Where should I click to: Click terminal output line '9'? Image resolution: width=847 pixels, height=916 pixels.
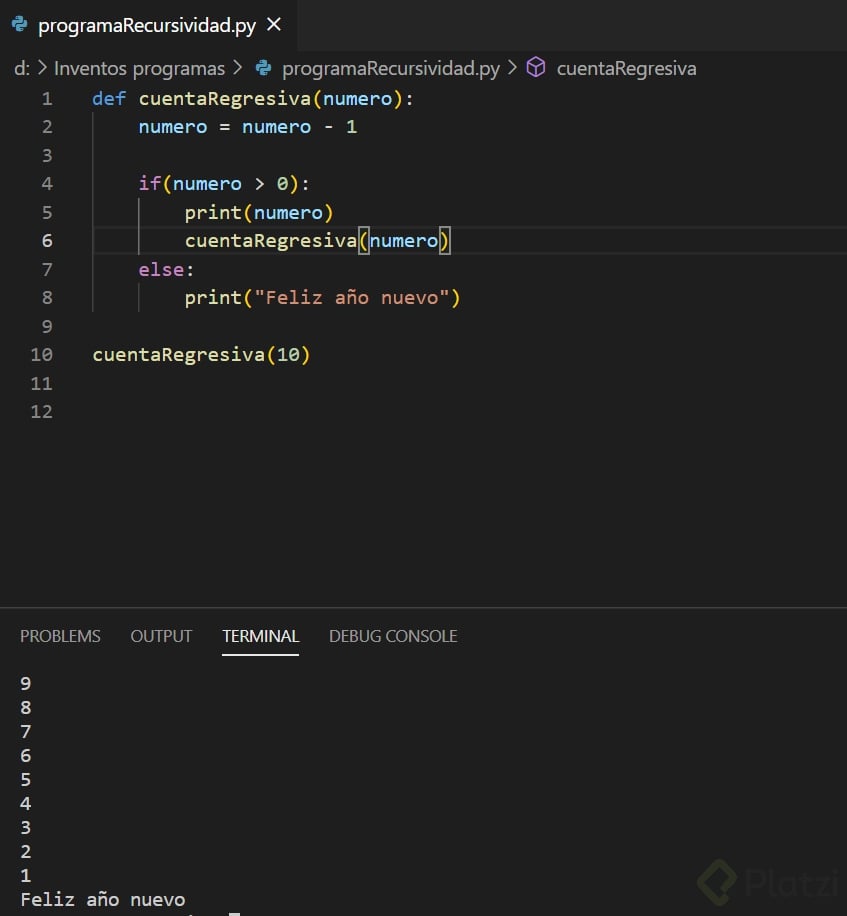[26, 683]
